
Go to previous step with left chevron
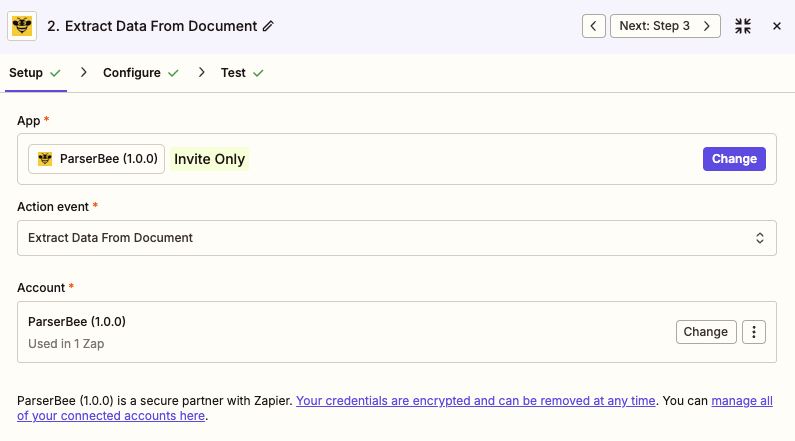click(x=593, y=26)
